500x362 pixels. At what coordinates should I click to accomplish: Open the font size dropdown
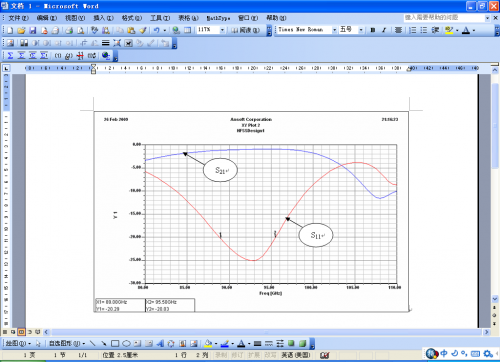click(x=361, y=30)
